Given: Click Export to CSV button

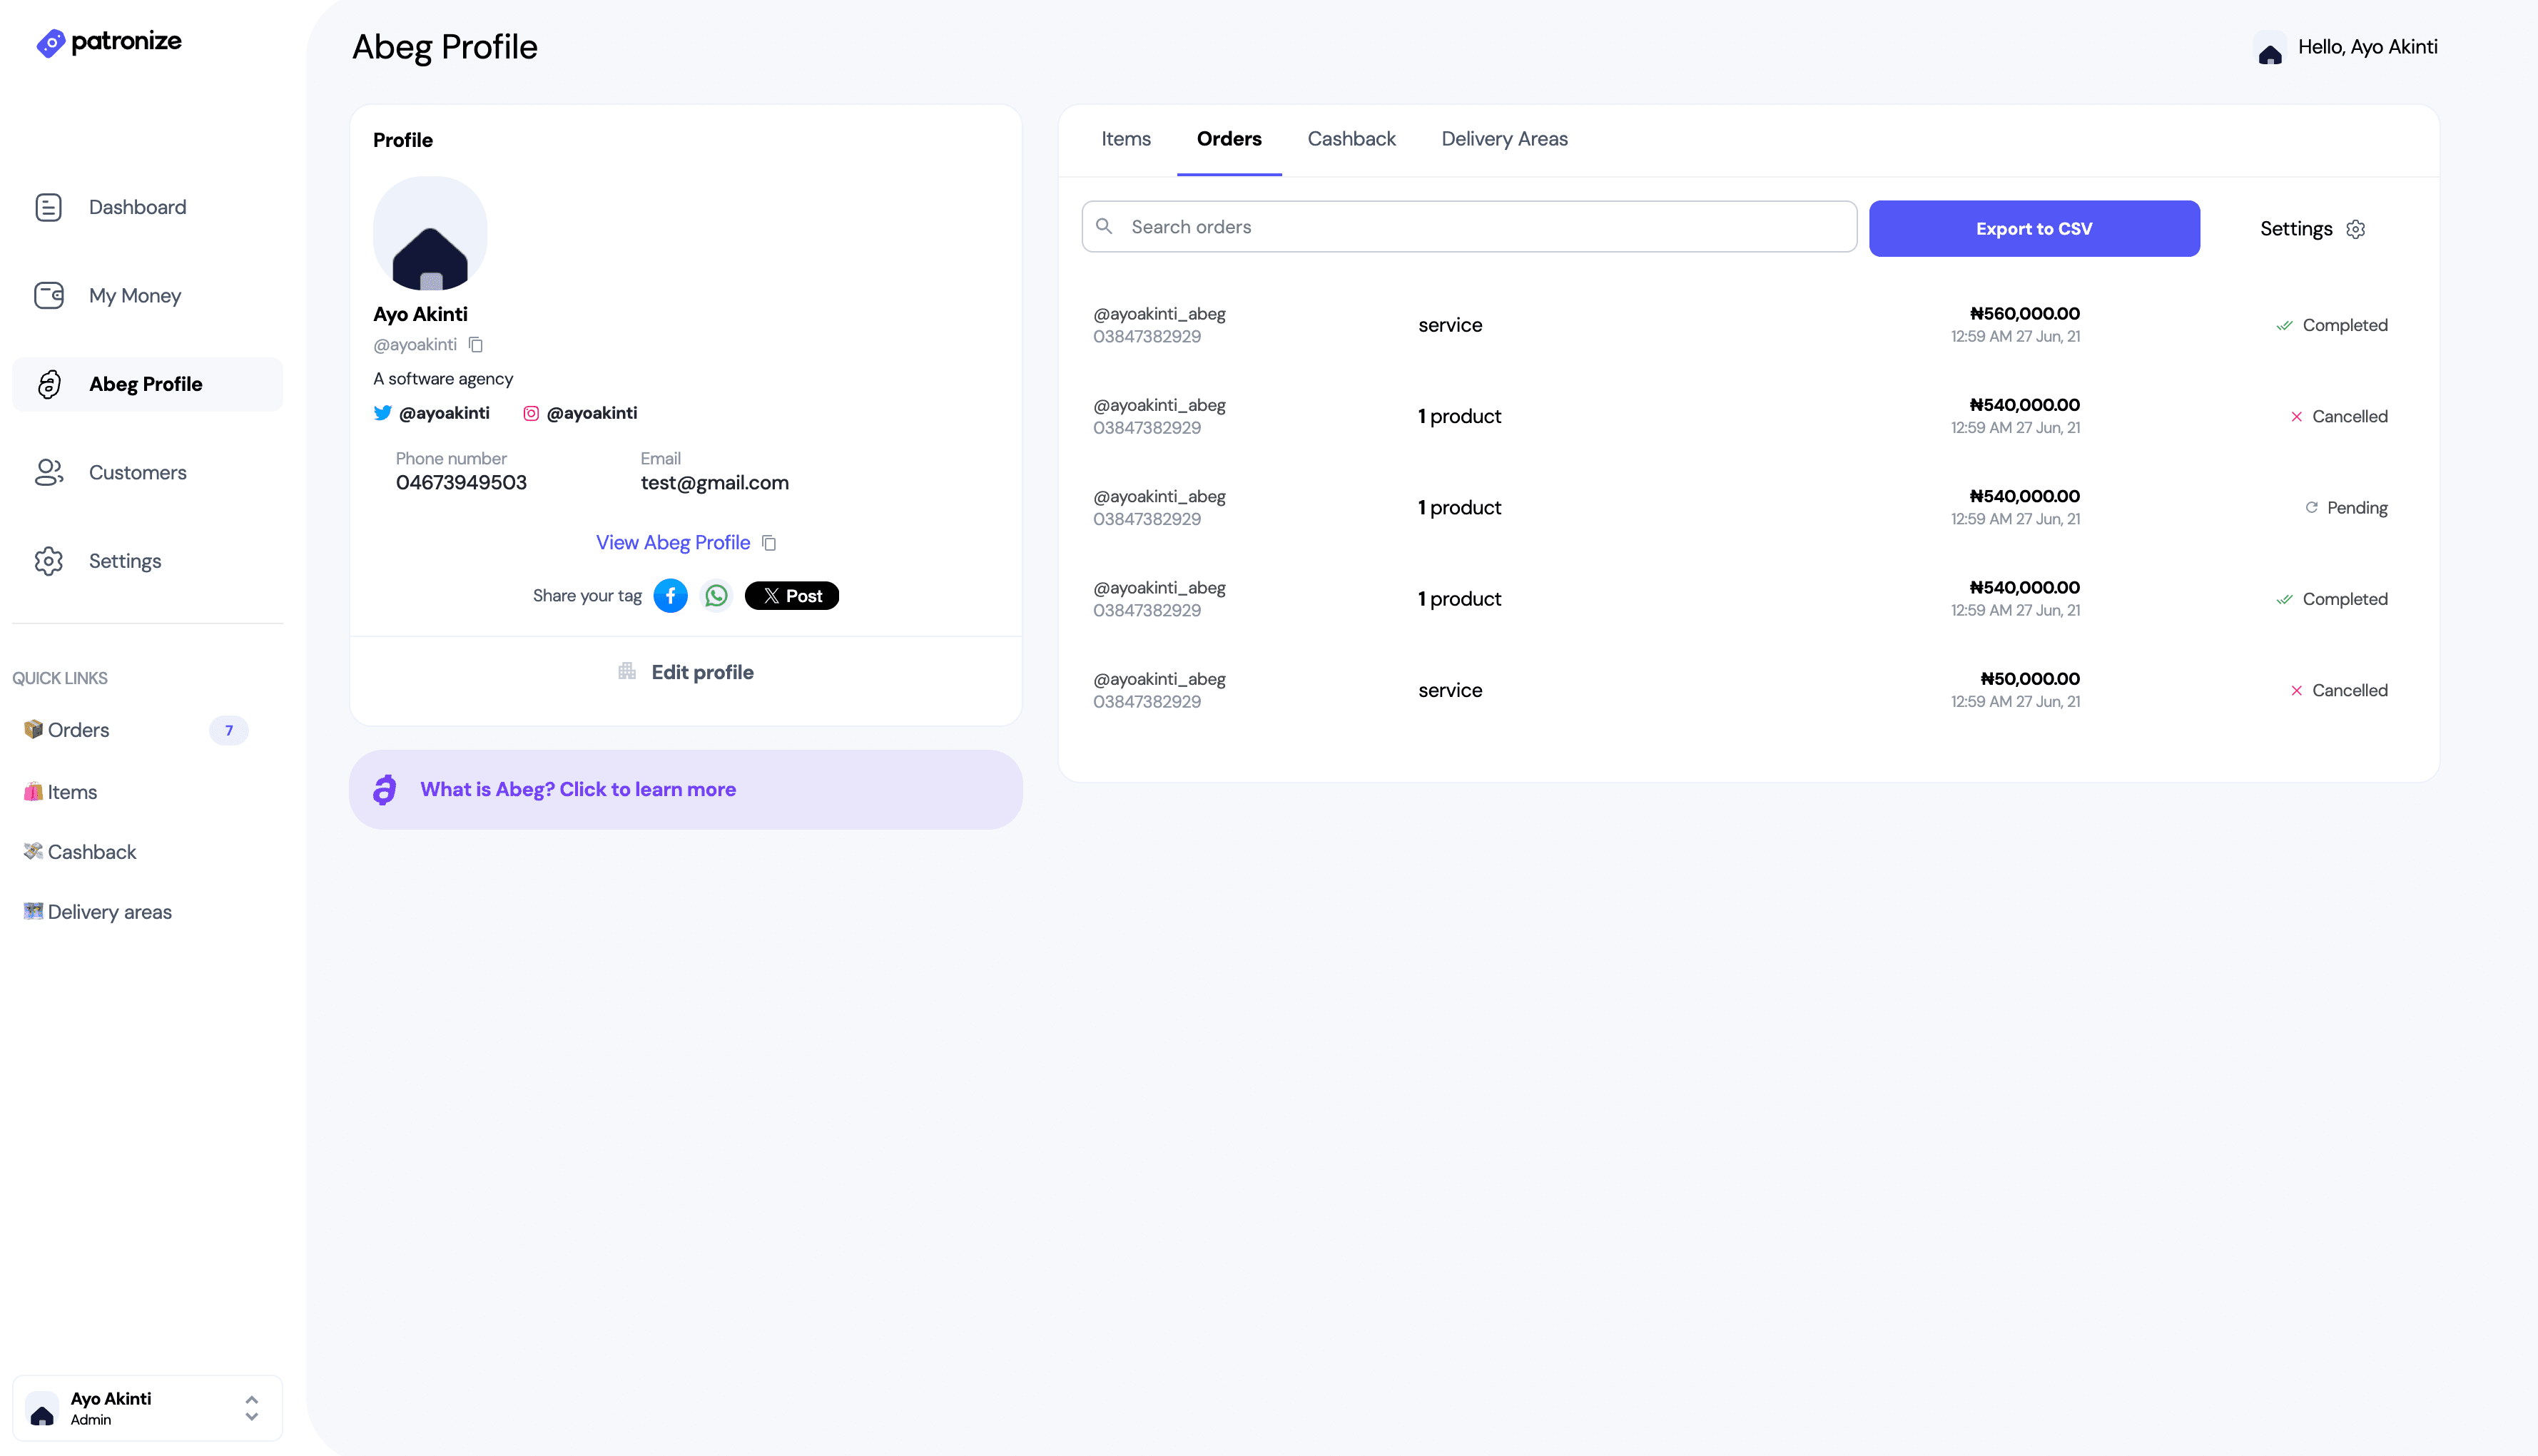Looking at the screenshot, I should pos(2034,229).
